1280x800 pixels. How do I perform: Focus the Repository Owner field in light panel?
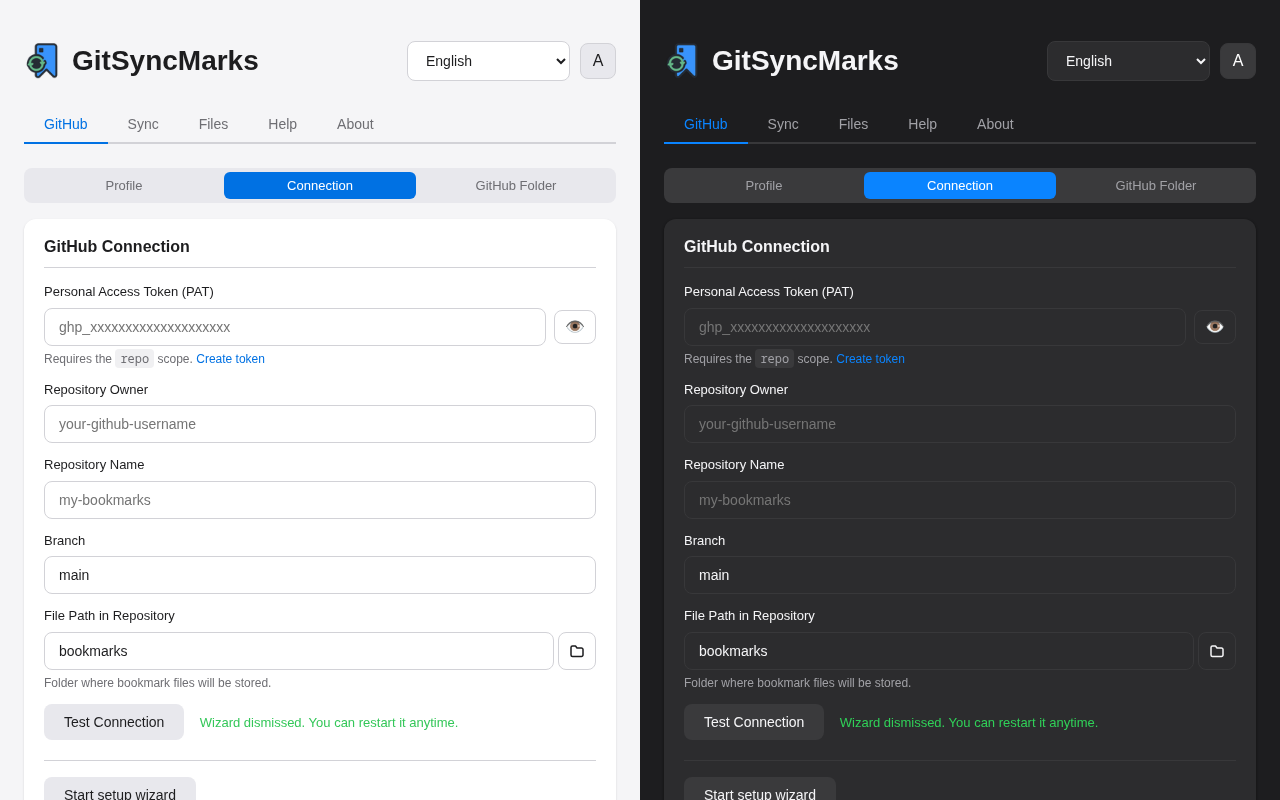coord(320,424)
